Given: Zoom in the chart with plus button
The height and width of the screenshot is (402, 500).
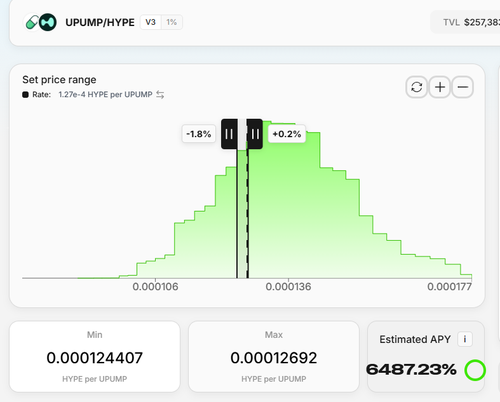Looking at the screenshot, I should pos(440,87).
